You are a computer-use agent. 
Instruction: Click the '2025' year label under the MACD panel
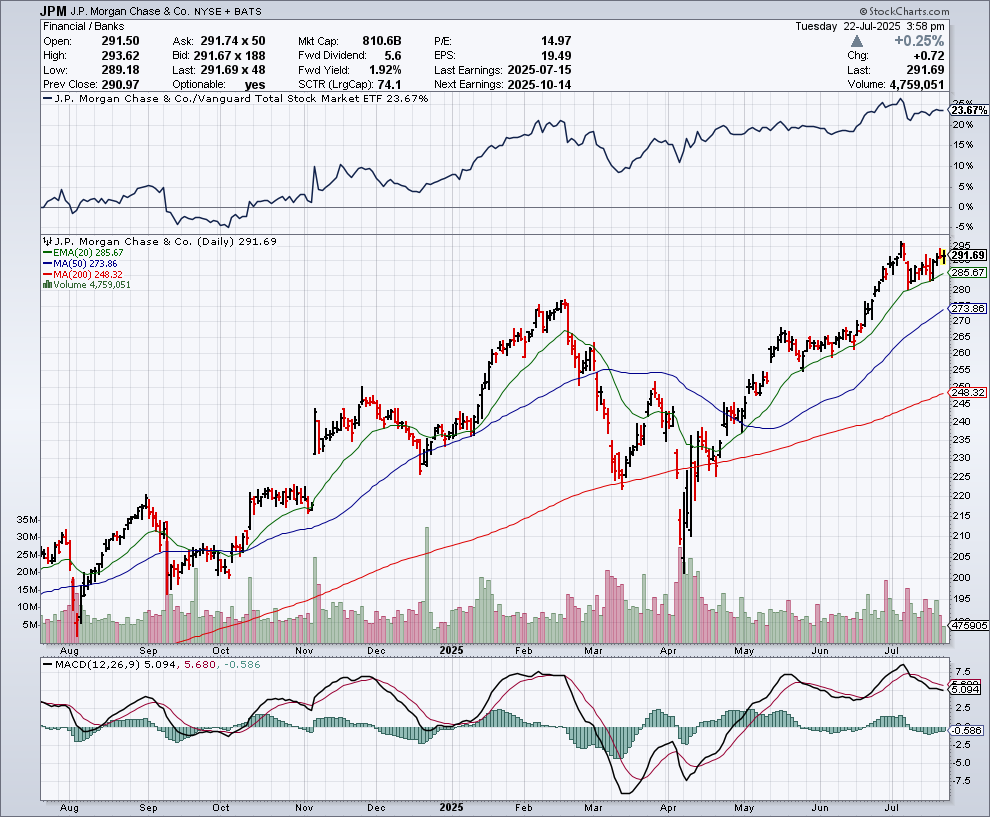(x=451, y=808)
